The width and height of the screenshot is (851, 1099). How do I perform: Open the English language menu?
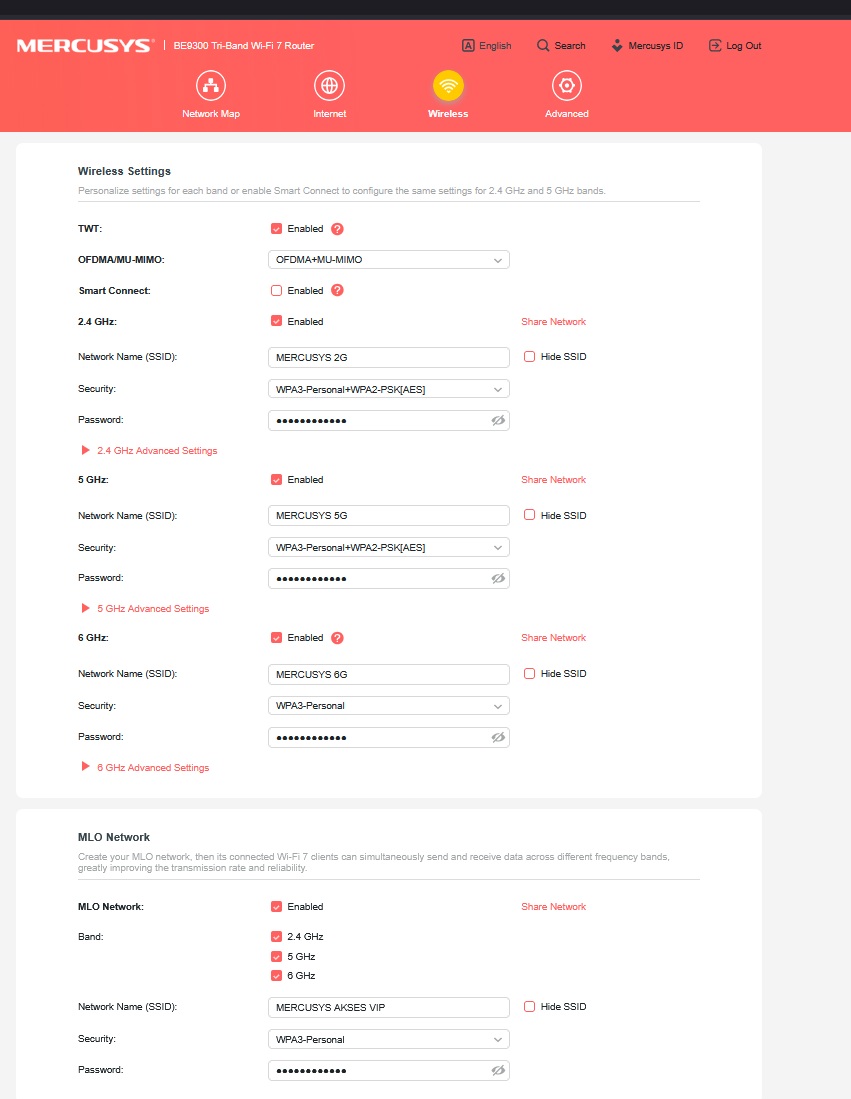[486, 46]
